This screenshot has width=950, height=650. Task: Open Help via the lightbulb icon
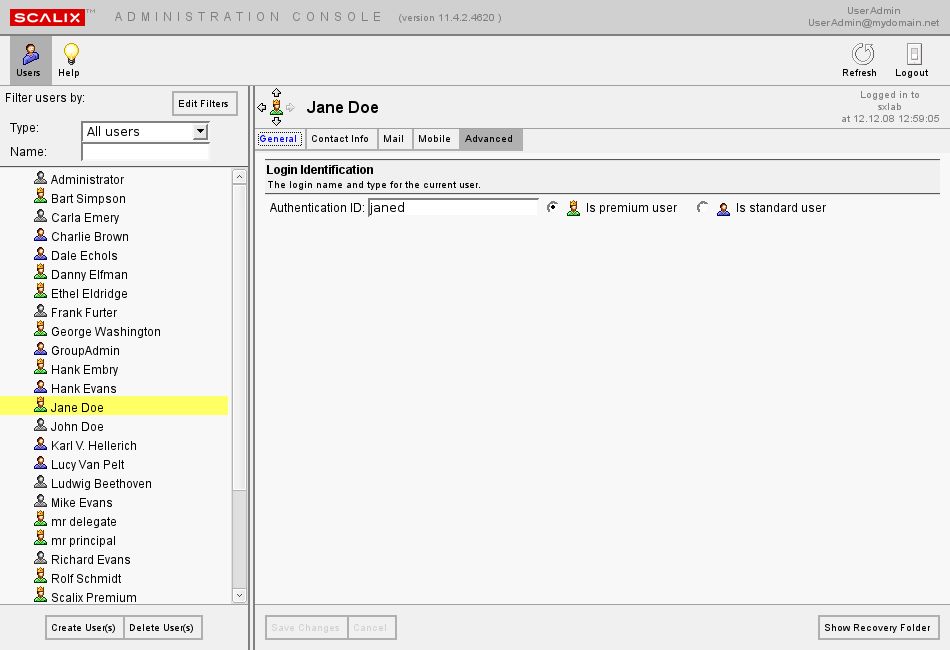pos(69,60)
